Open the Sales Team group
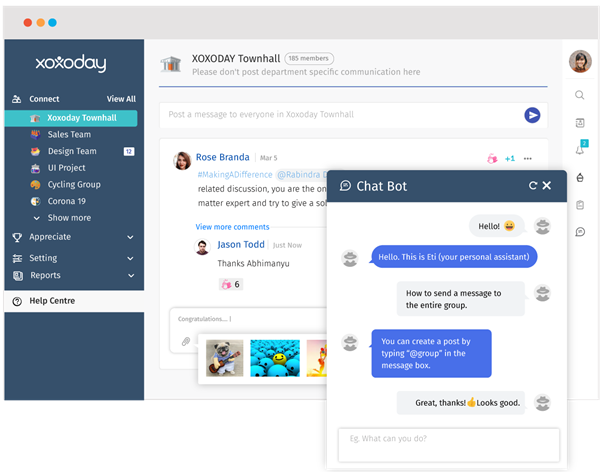Image resolution: width=602 pixels, height=472 pixels. click(x=69, y=134)
